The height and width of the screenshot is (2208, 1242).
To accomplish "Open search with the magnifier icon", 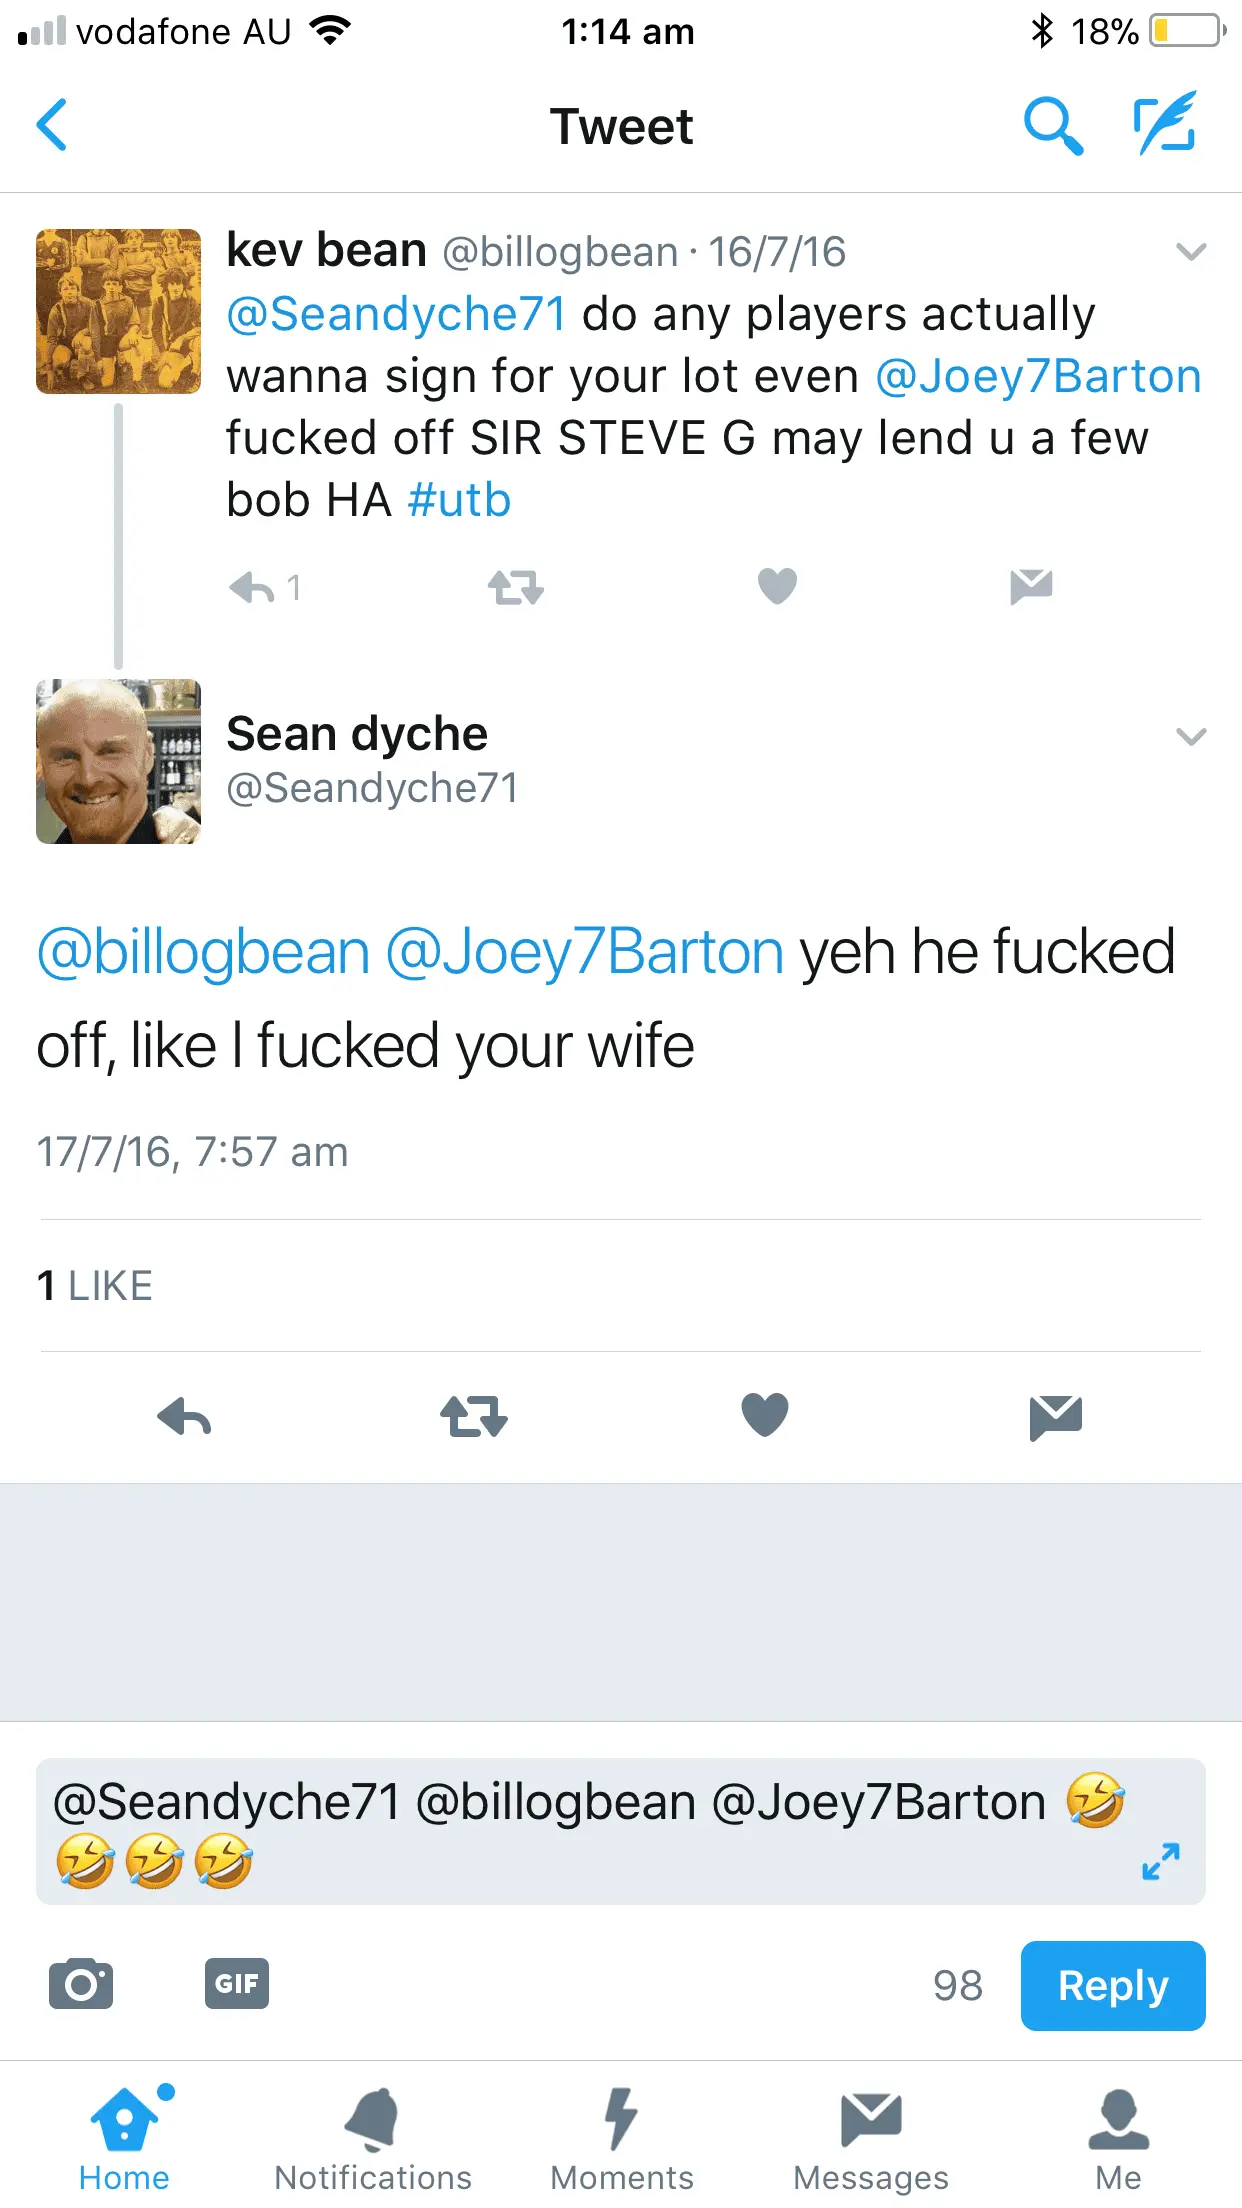I will [1053, 125].
